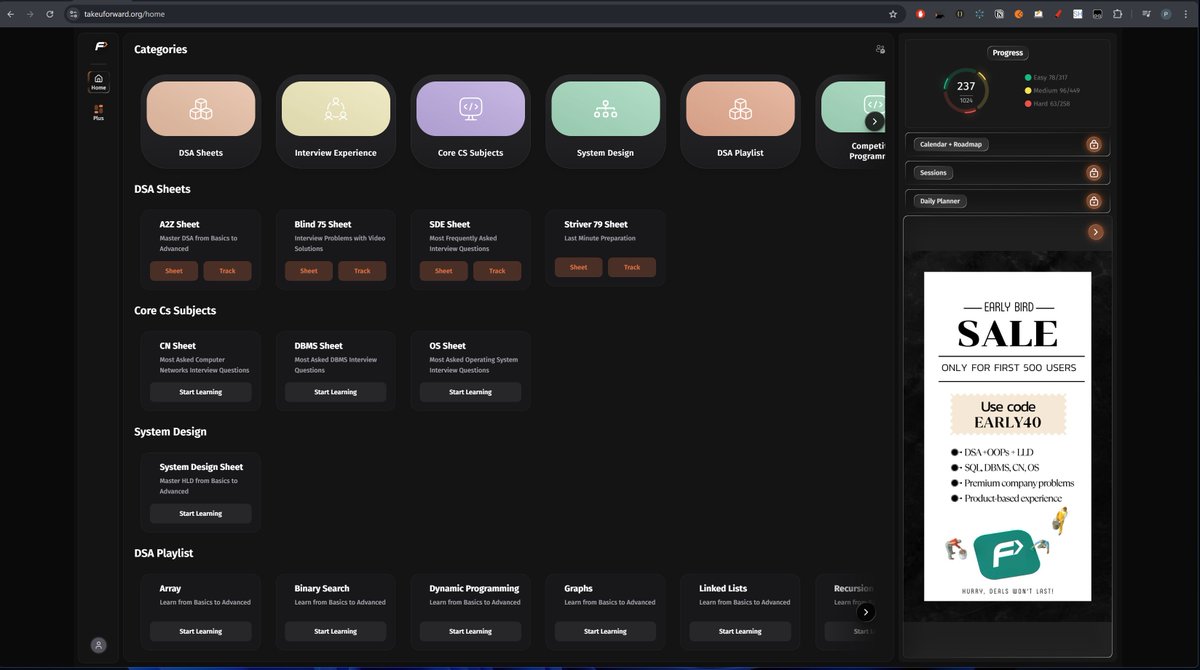1200x670 pixels.
Task: Start Learning the Binary Search playlist
Action: point(336,631)
